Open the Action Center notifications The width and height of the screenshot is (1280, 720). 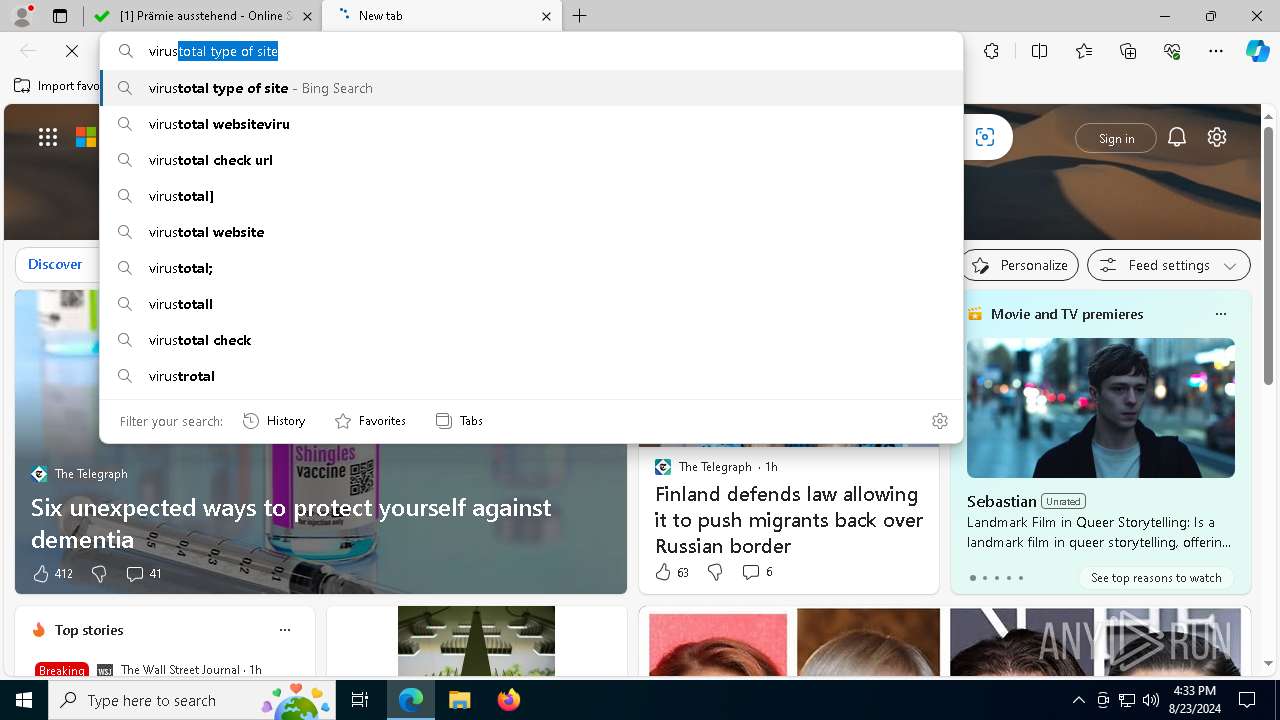click(x=1247, y=700)
